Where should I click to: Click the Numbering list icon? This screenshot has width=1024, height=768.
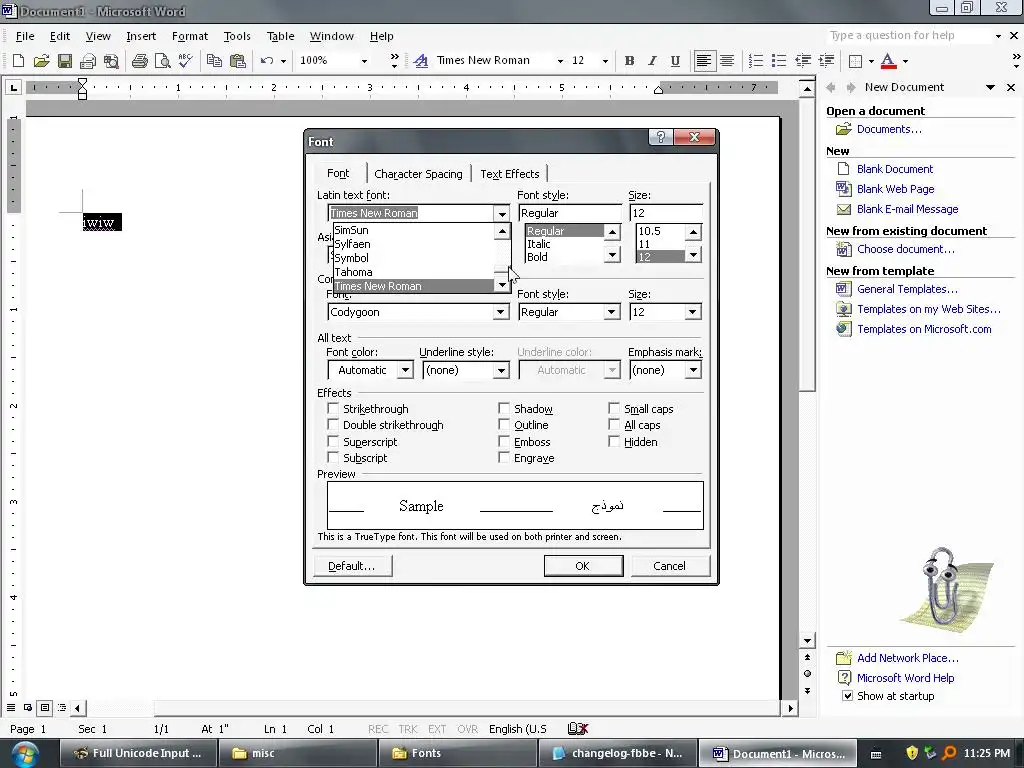coord(756,61)
